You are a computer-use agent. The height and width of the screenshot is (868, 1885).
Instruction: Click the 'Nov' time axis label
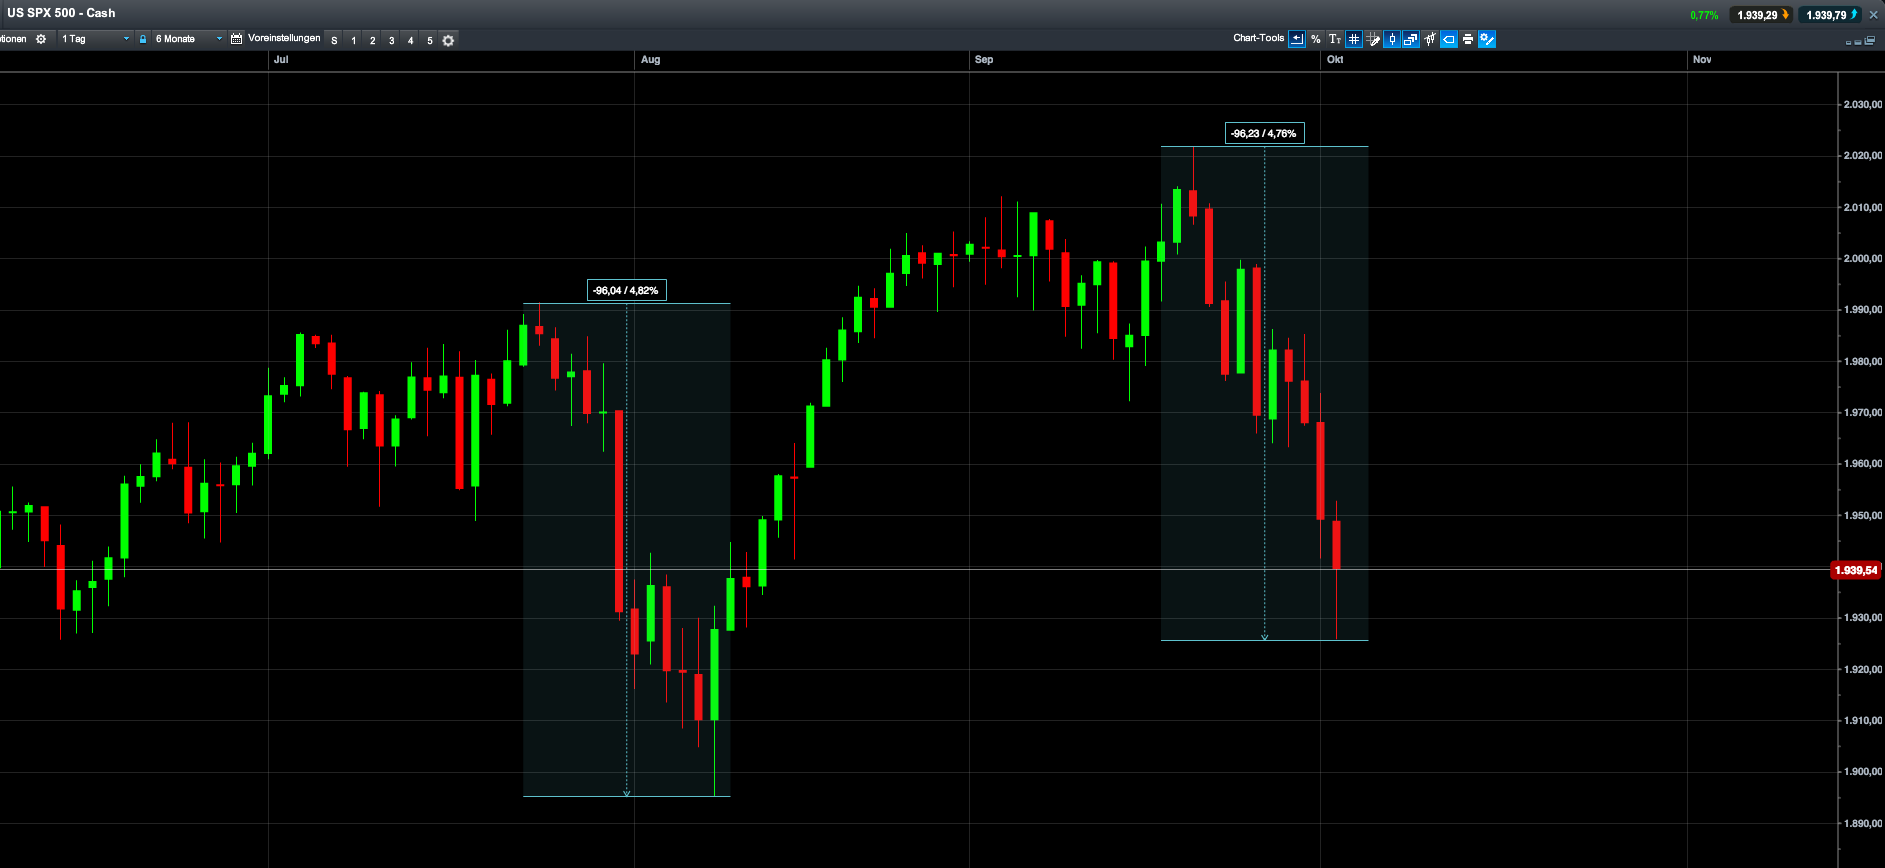1702,60
